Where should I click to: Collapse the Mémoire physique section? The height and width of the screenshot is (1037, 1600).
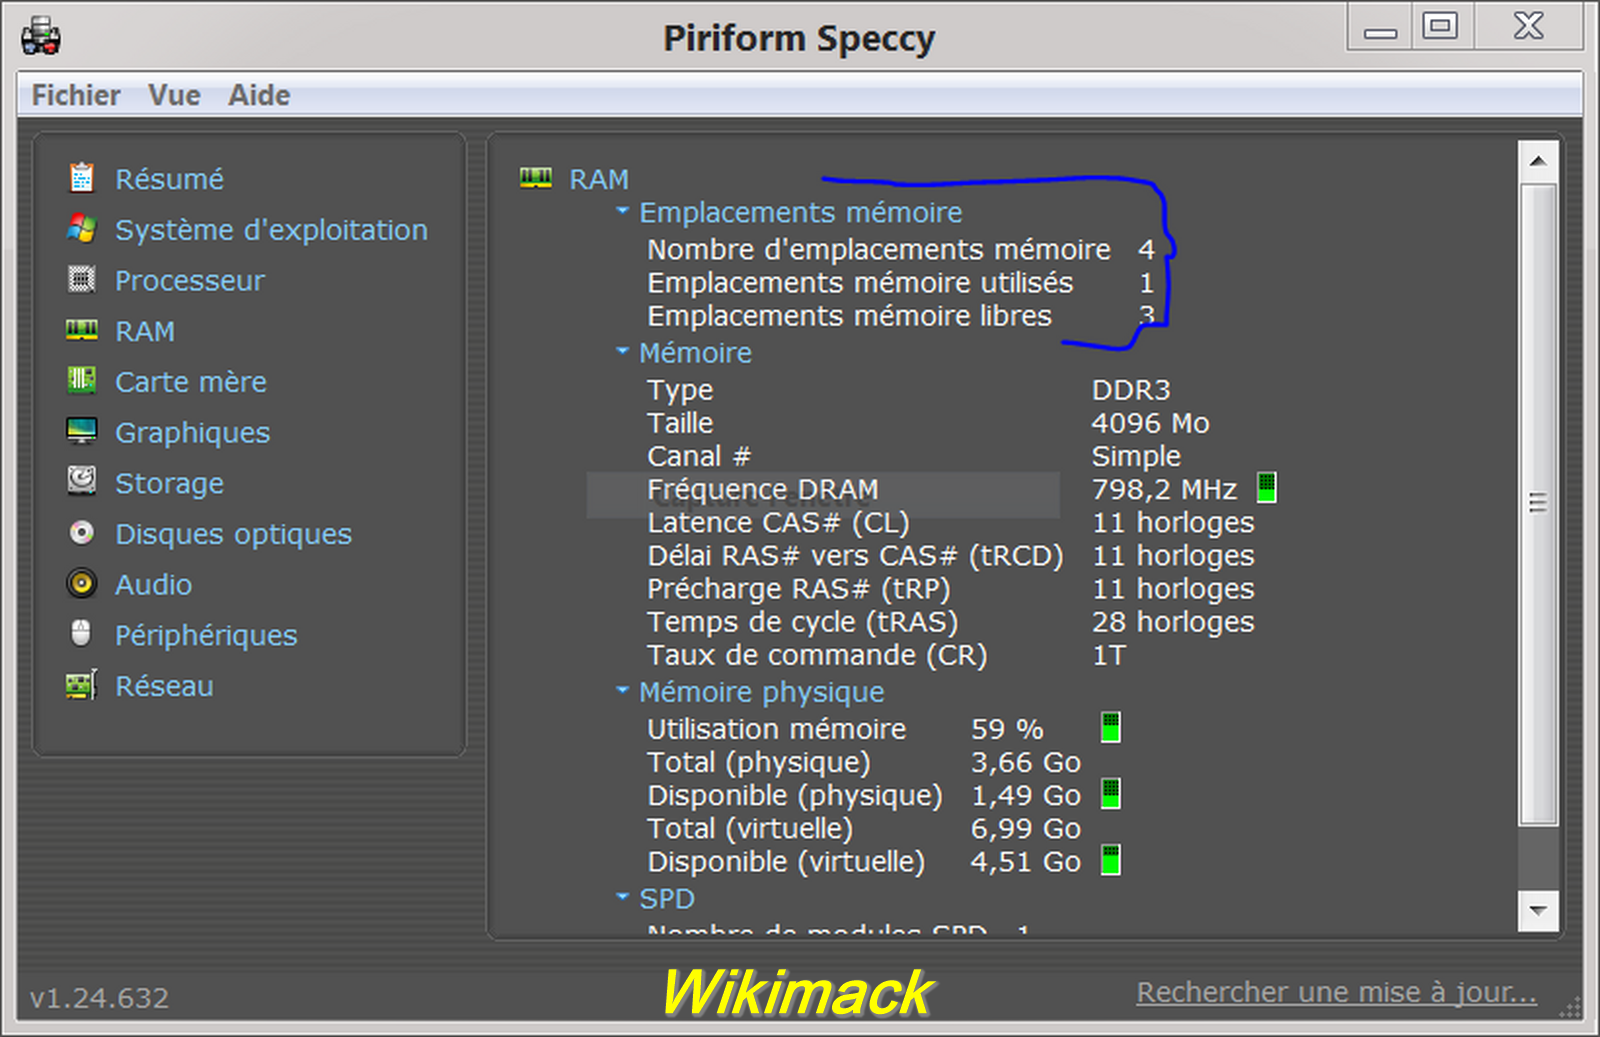tap(622, 691)
